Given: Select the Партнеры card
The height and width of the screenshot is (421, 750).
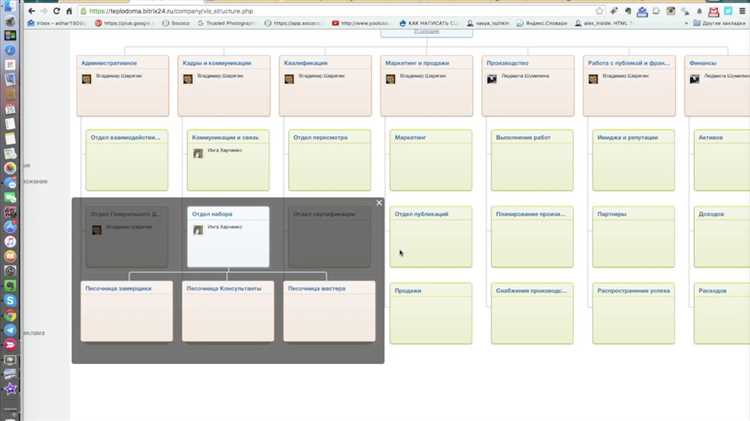Looking at the screenshot, I should (634, 237).
